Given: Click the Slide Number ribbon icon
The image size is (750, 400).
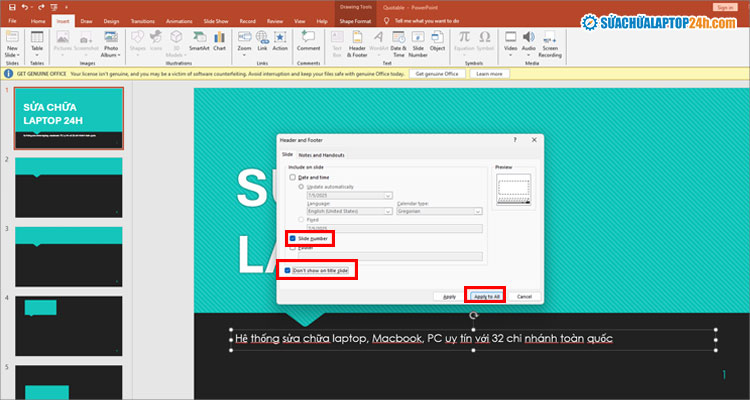Looking at the screenshot, I should pos(418,37).
